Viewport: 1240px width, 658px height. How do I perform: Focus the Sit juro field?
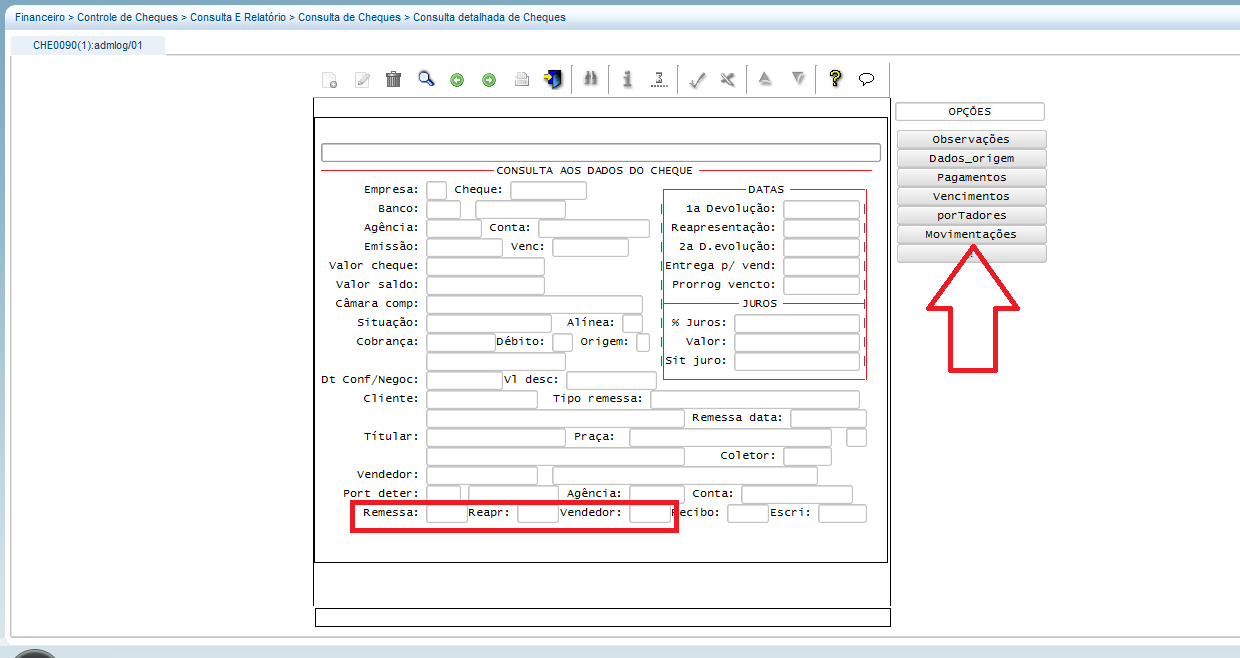797,361
